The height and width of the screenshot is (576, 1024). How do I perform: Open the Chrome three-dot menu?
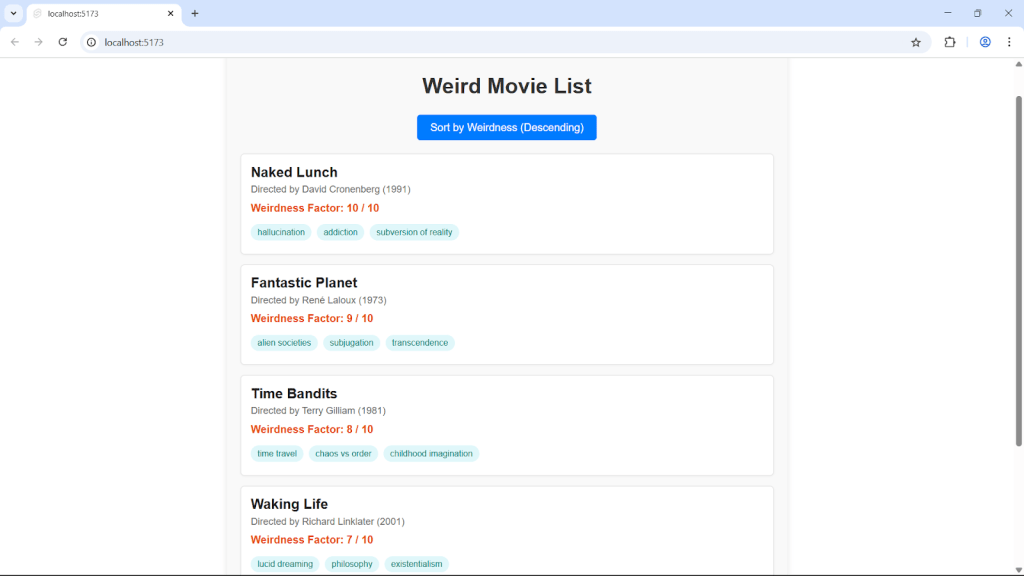pos(1010,42)
